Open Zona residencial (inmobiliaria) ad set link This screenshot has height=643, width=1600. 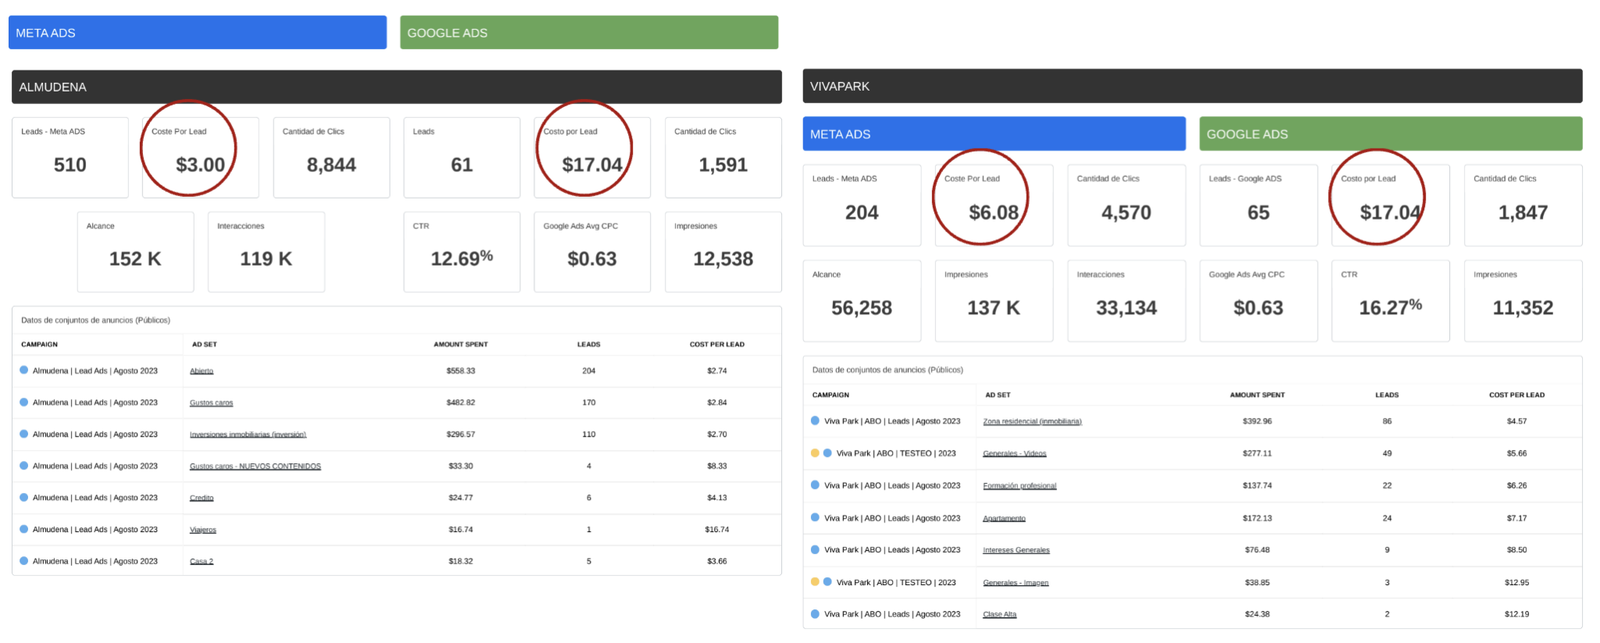(1032, 422)
